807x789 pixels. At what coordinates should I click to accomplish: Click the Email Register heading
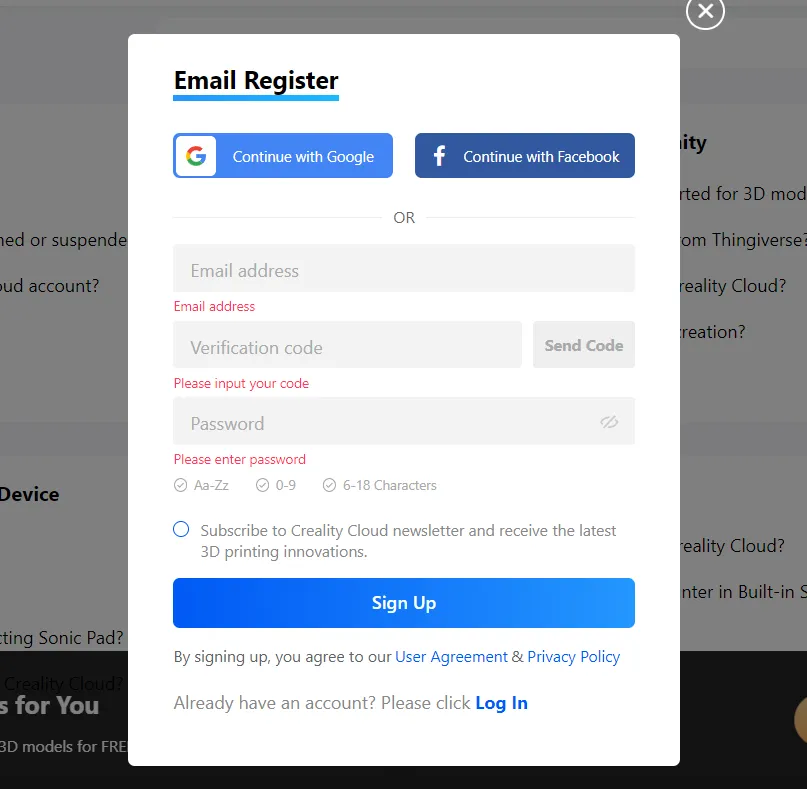click(x=256, y=81)
